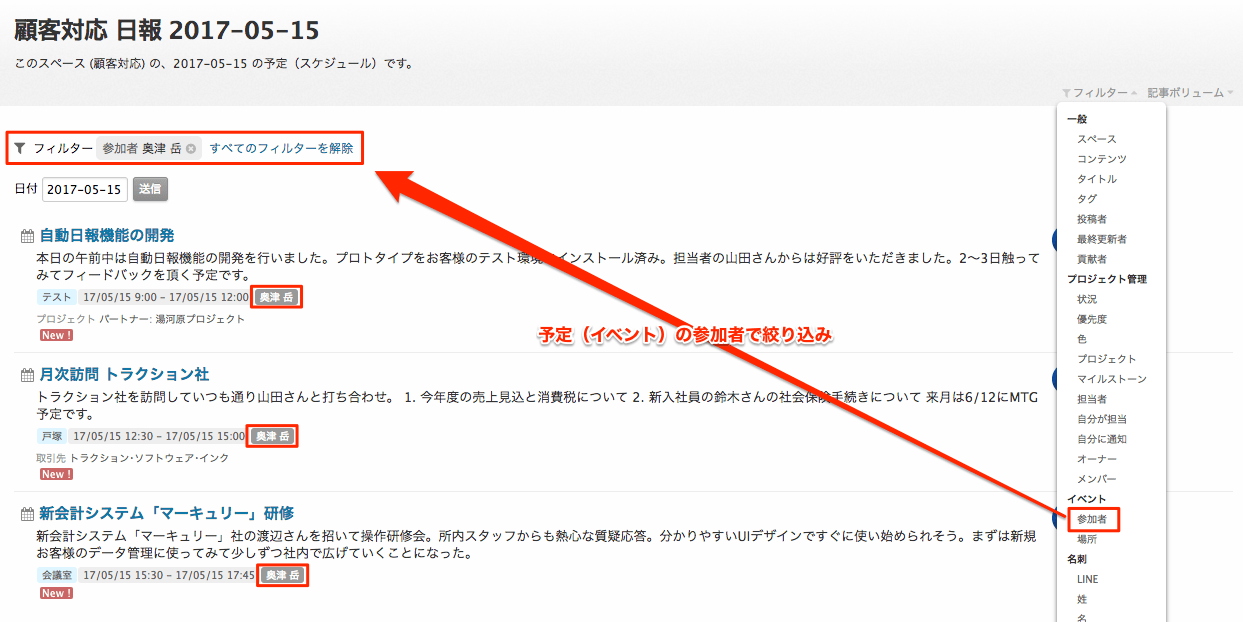Click すべてのフィルターを解除 link
The height and width of the screenshot is (622, 1243).
[x=281, y=148]
